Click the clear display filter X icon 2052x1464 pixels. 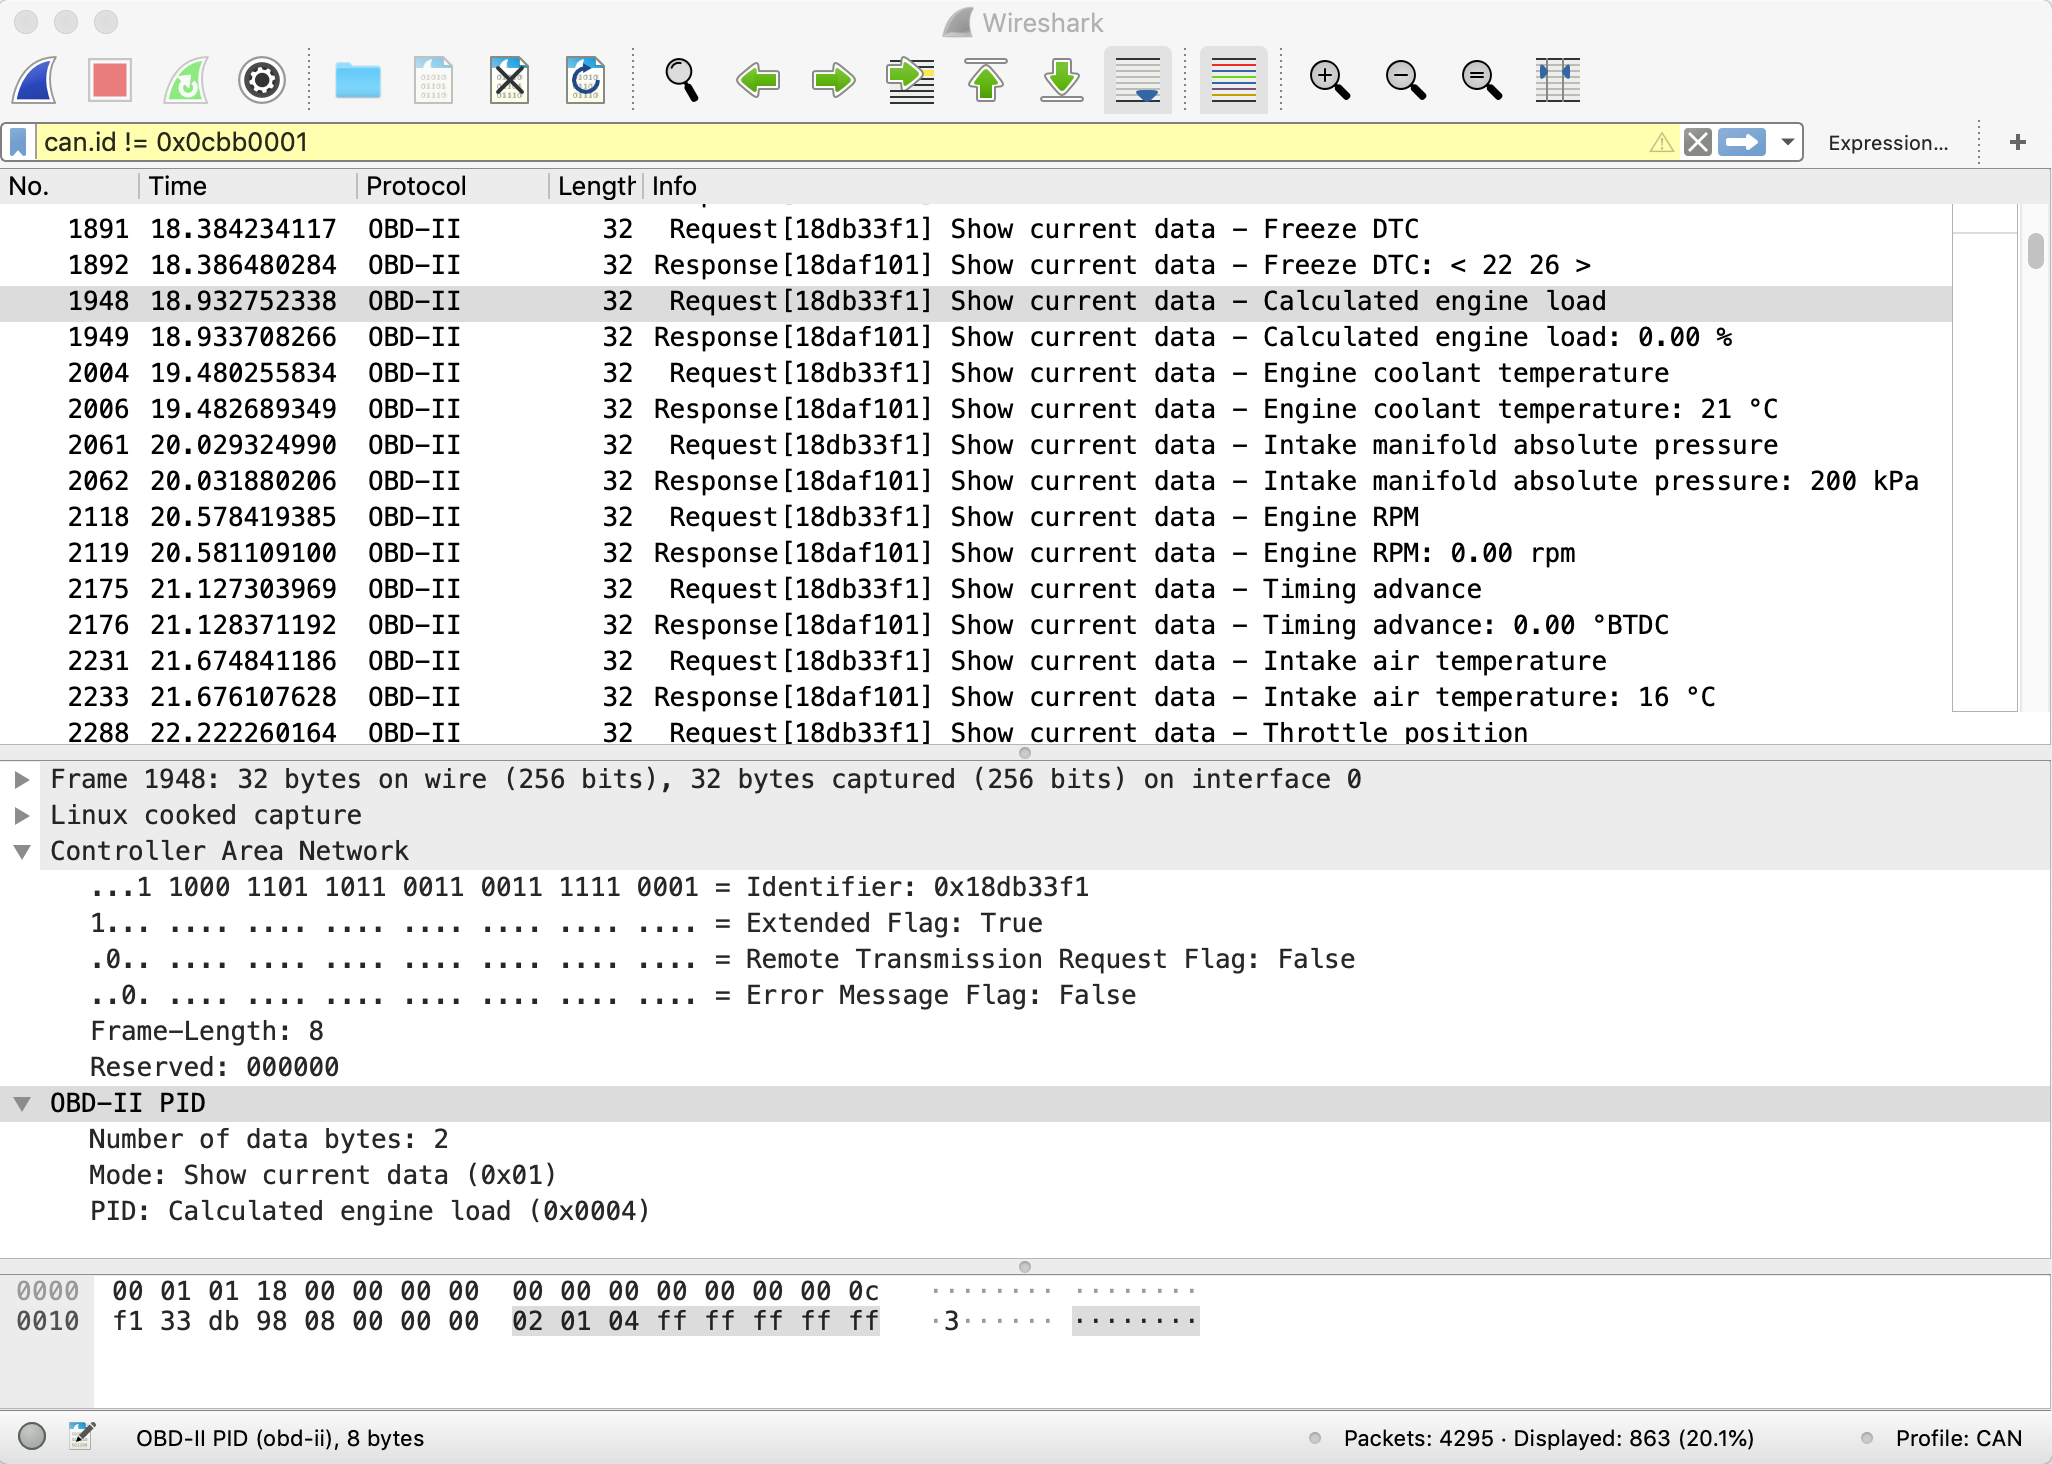pyautogui.click(x=1699, y=144)
